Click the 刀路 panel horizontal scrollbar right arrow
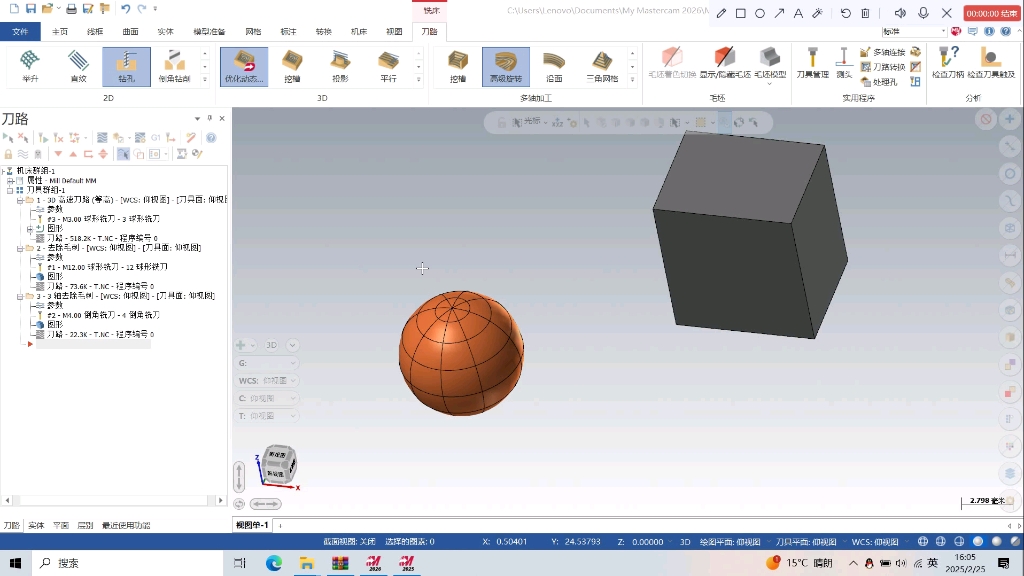 click(x=220, y=500)
